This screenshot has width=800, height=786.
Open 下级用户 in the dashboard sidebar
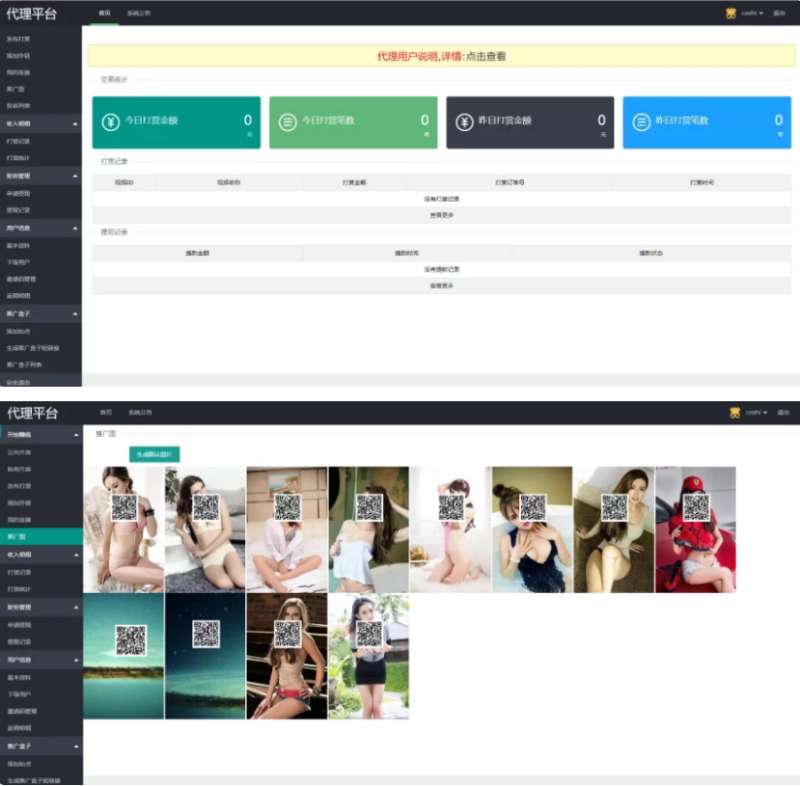point(18,262)
